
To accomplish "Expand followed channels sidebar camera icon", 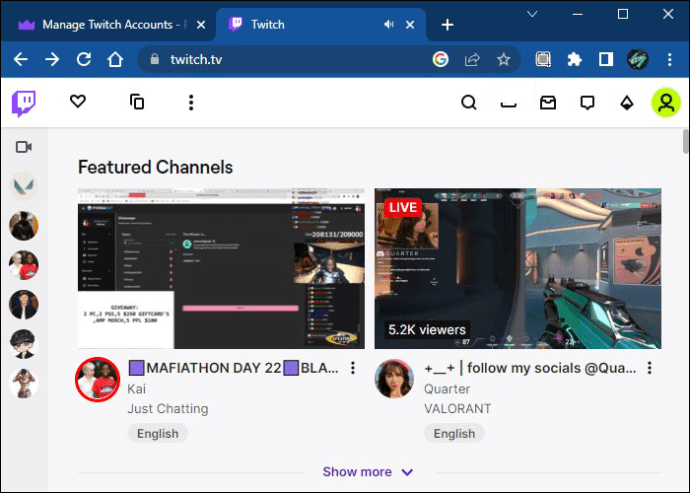I will [24, 147].
